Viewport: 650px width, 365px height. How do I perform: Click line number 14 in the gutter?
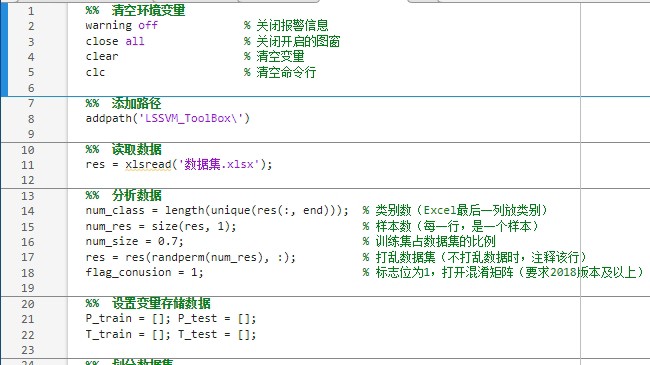click(x=27, y=211)
